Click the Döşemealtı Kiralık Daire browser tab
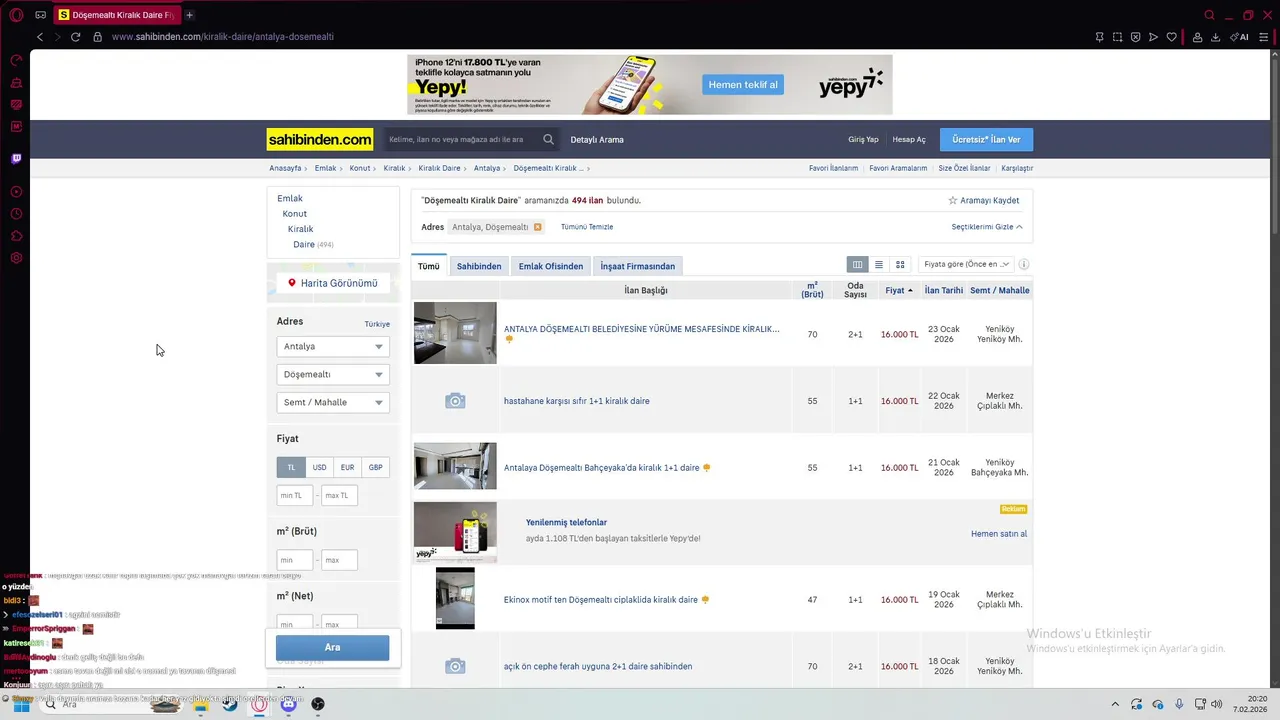 point(115,15)
